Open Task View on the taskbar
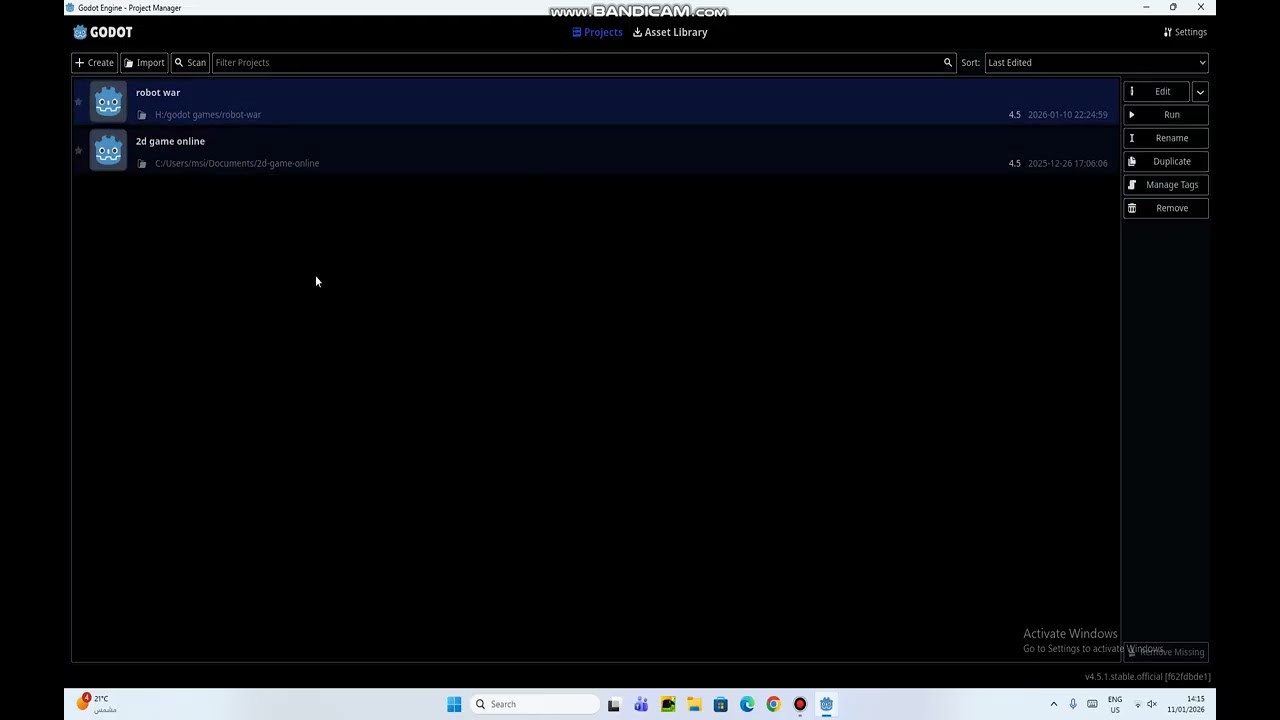Image resolution: width=1280 pixels, height=720 pixels. (x=614, y=704)
